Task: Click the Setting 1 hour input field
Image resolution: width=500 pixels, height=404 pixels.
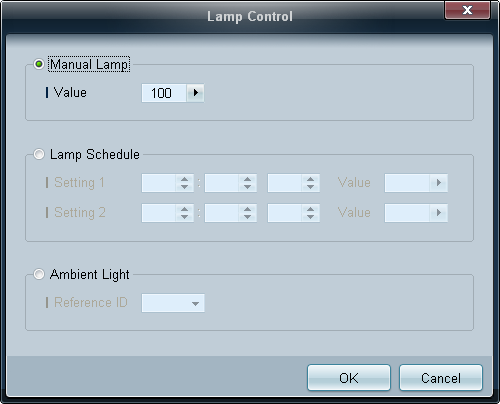Action: (159, 183)
